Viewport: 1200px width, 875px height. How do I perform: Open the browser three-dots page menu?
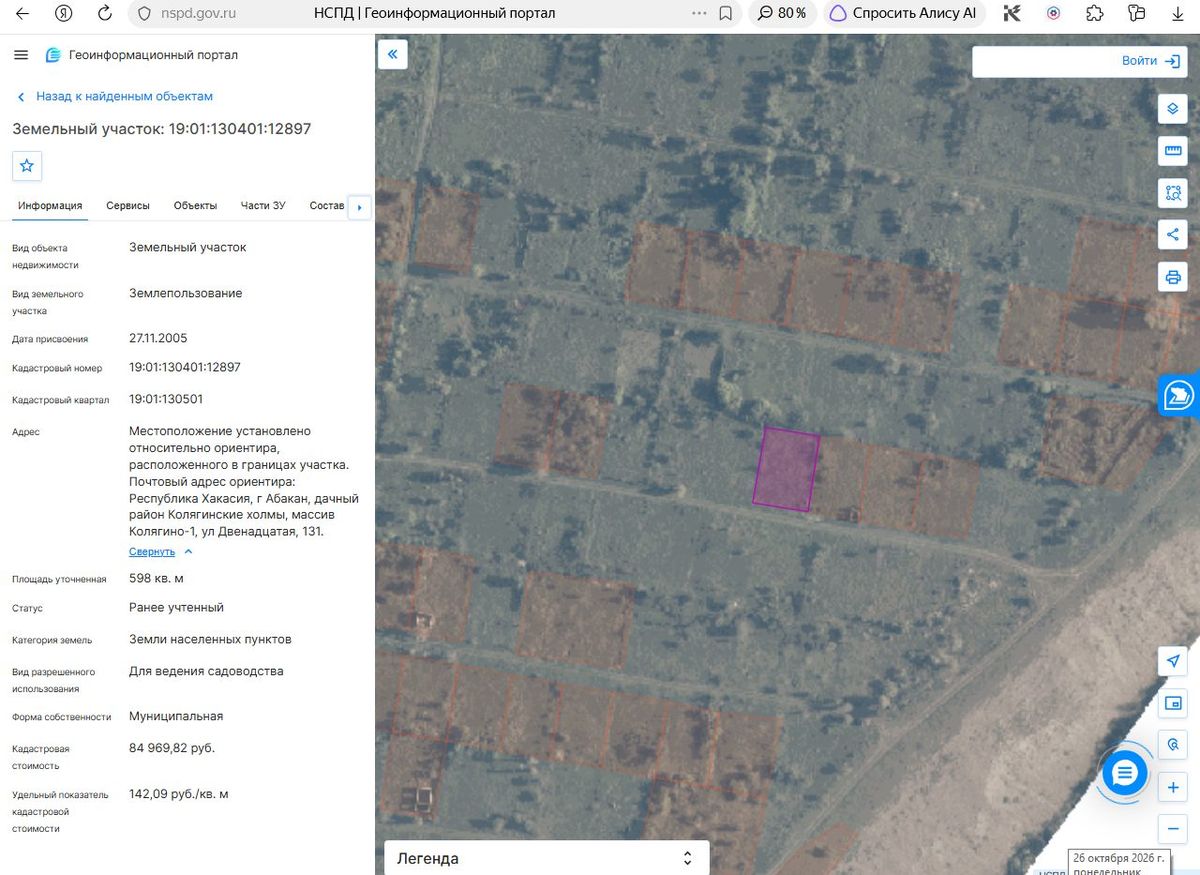tap(699, 13)
